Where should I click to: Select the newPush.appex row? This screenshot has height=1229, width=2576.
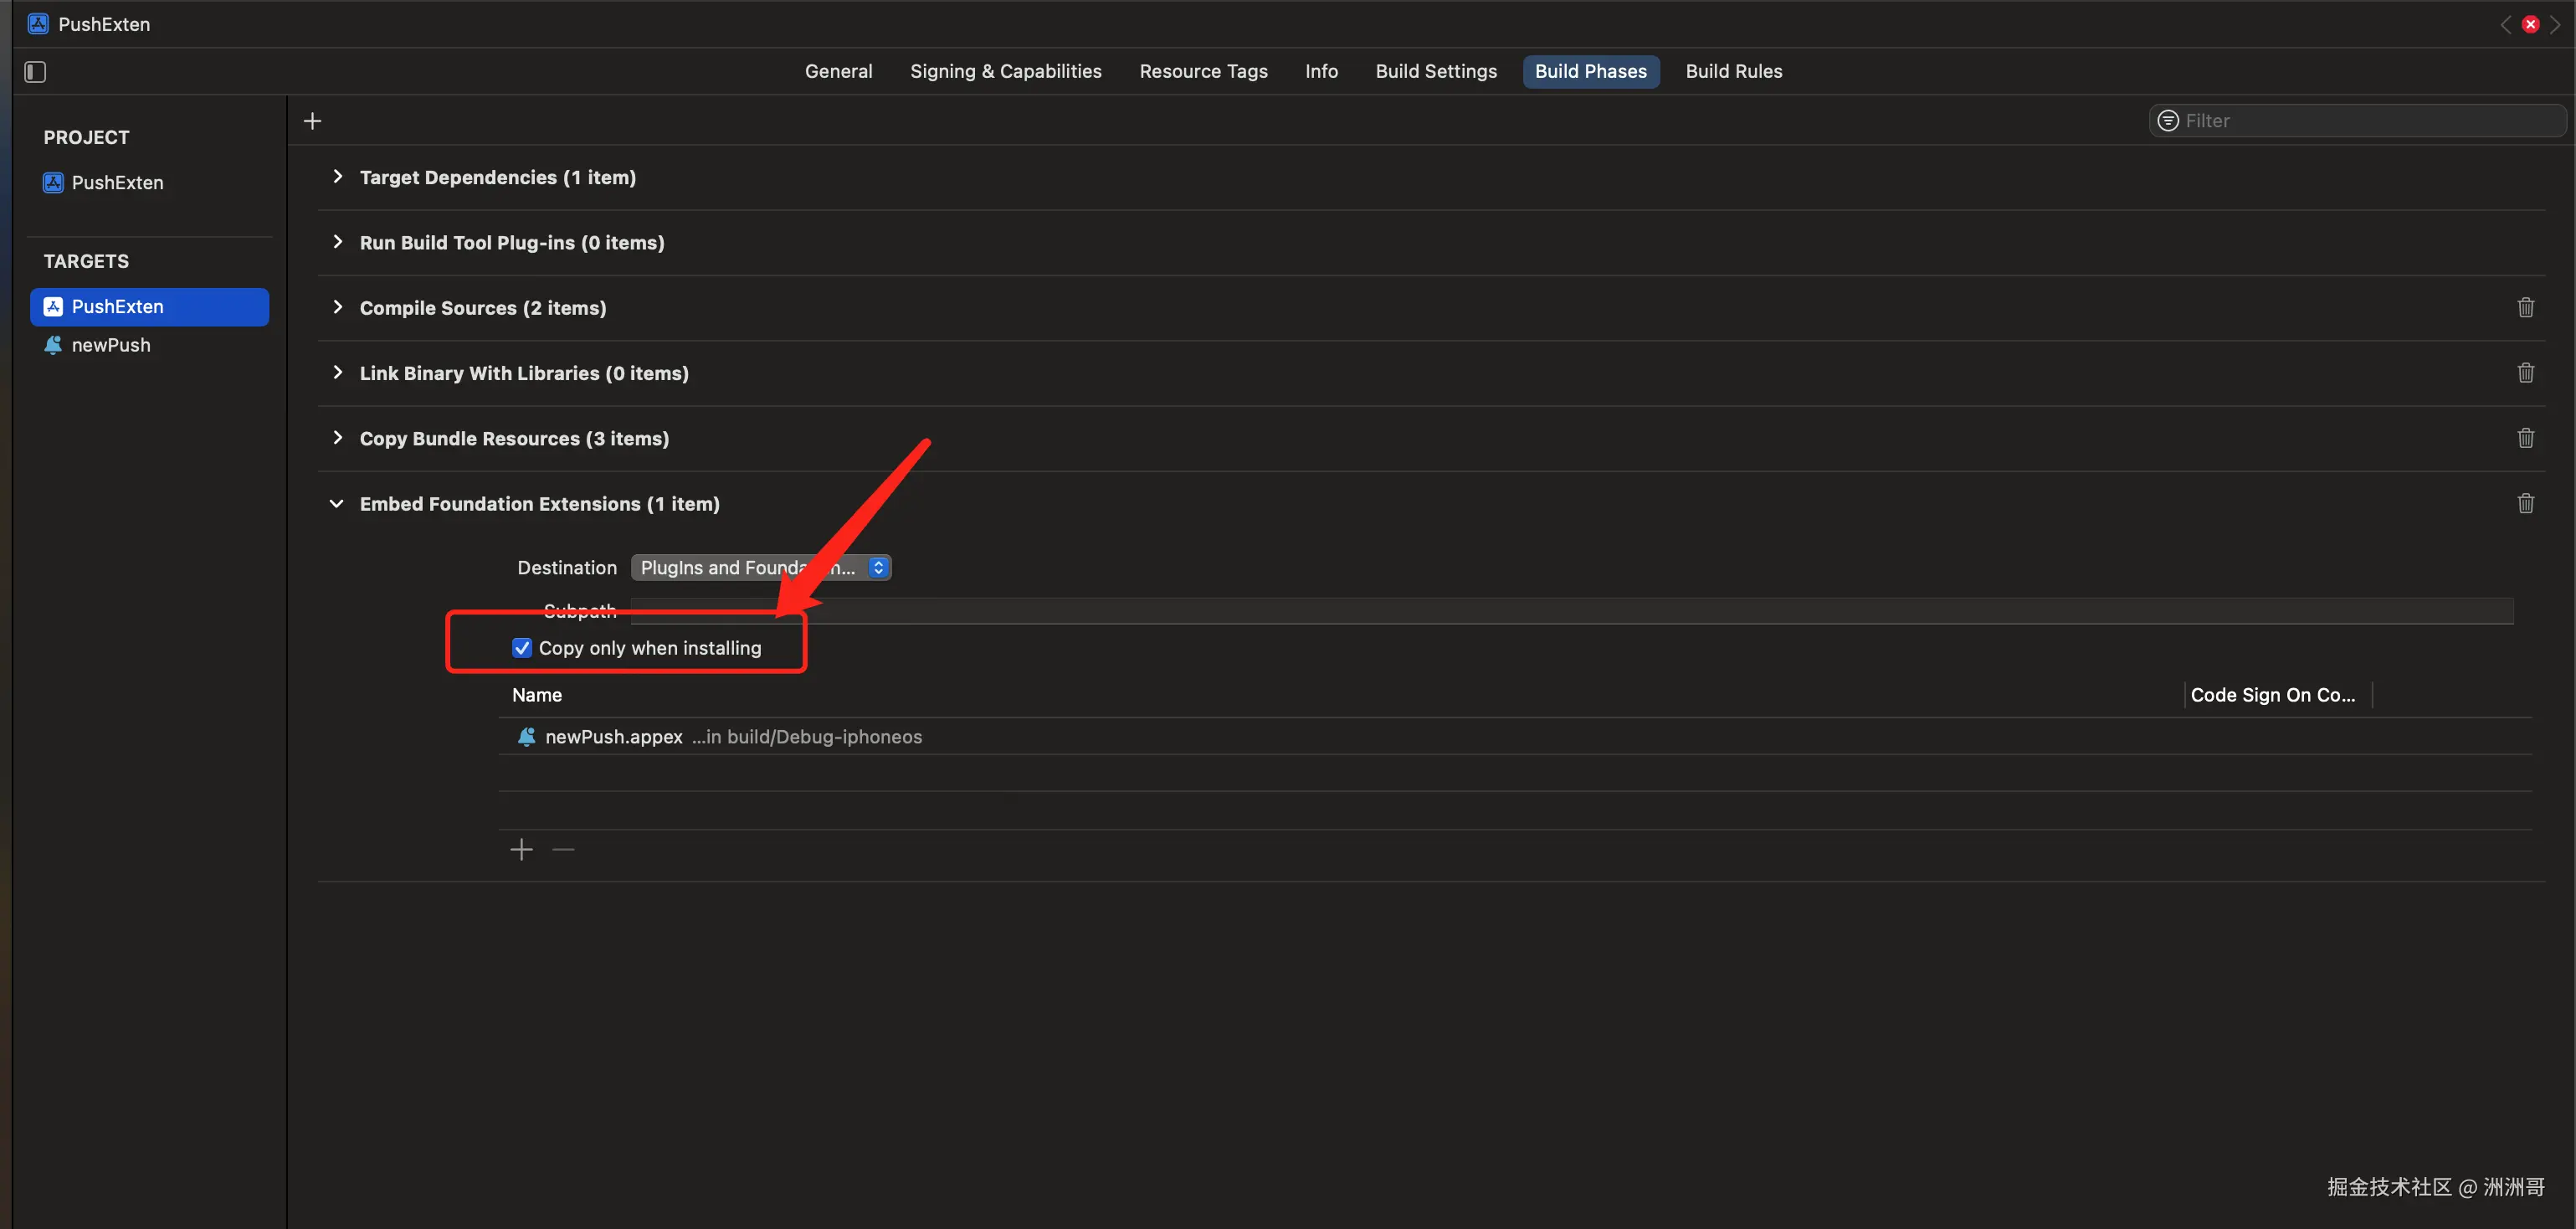pos(614,737)
